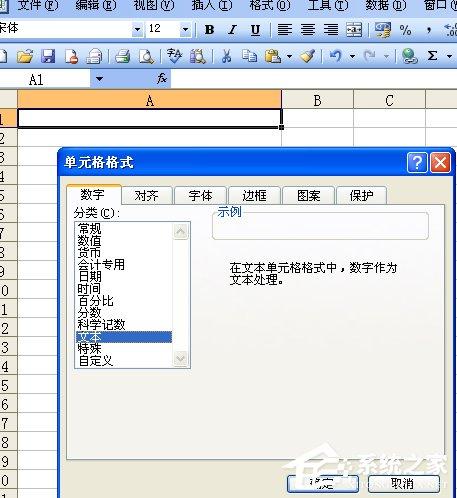Open the AutoSum dropdown arrow

(x=449, y=56)
